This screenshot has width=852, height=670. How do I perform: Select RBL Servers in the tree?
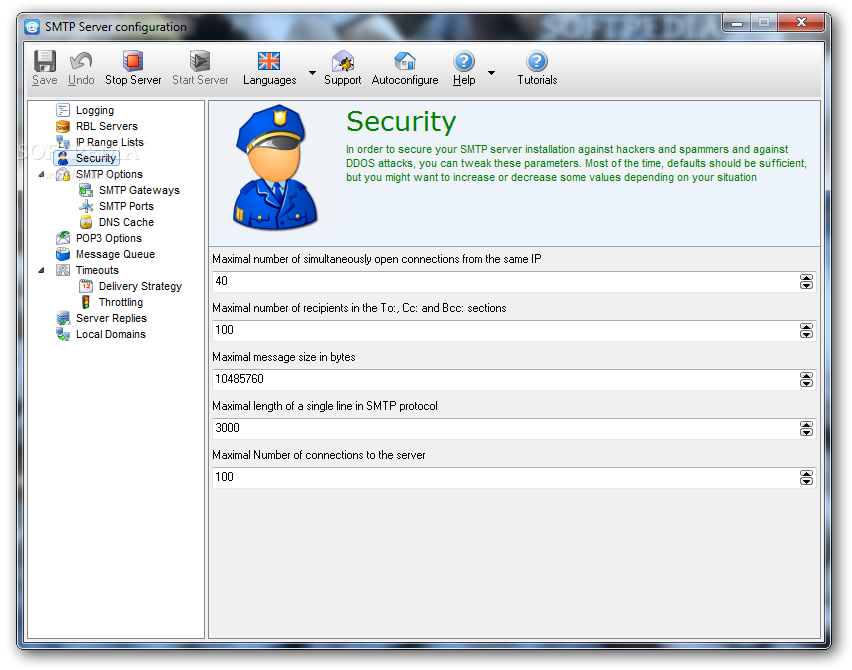(106, 127)
